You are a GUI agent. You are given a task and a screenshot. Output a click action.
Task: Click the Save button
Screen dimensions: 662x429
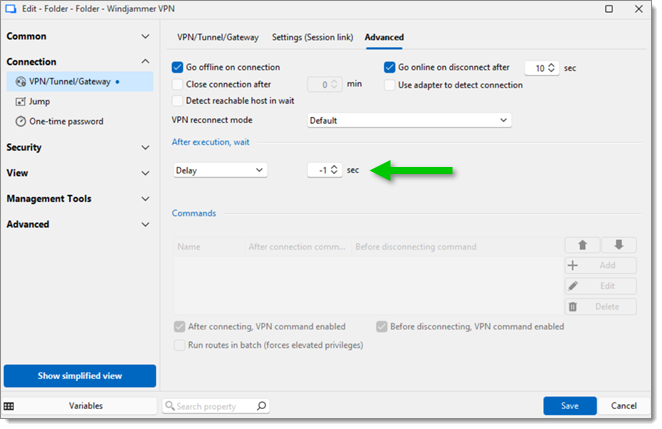[x=569, y=406]
